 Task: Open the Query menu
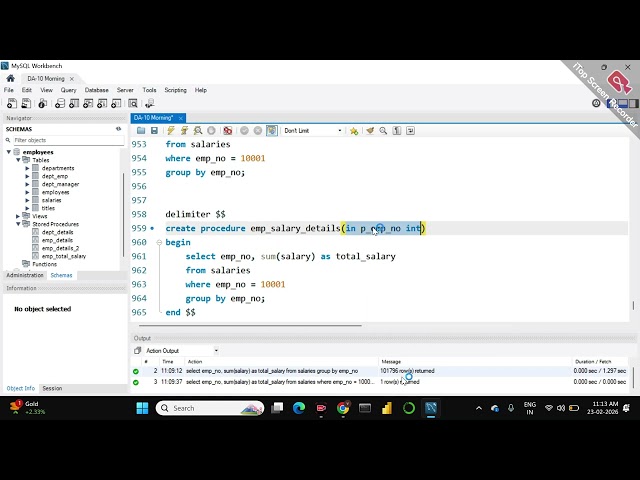69,90
